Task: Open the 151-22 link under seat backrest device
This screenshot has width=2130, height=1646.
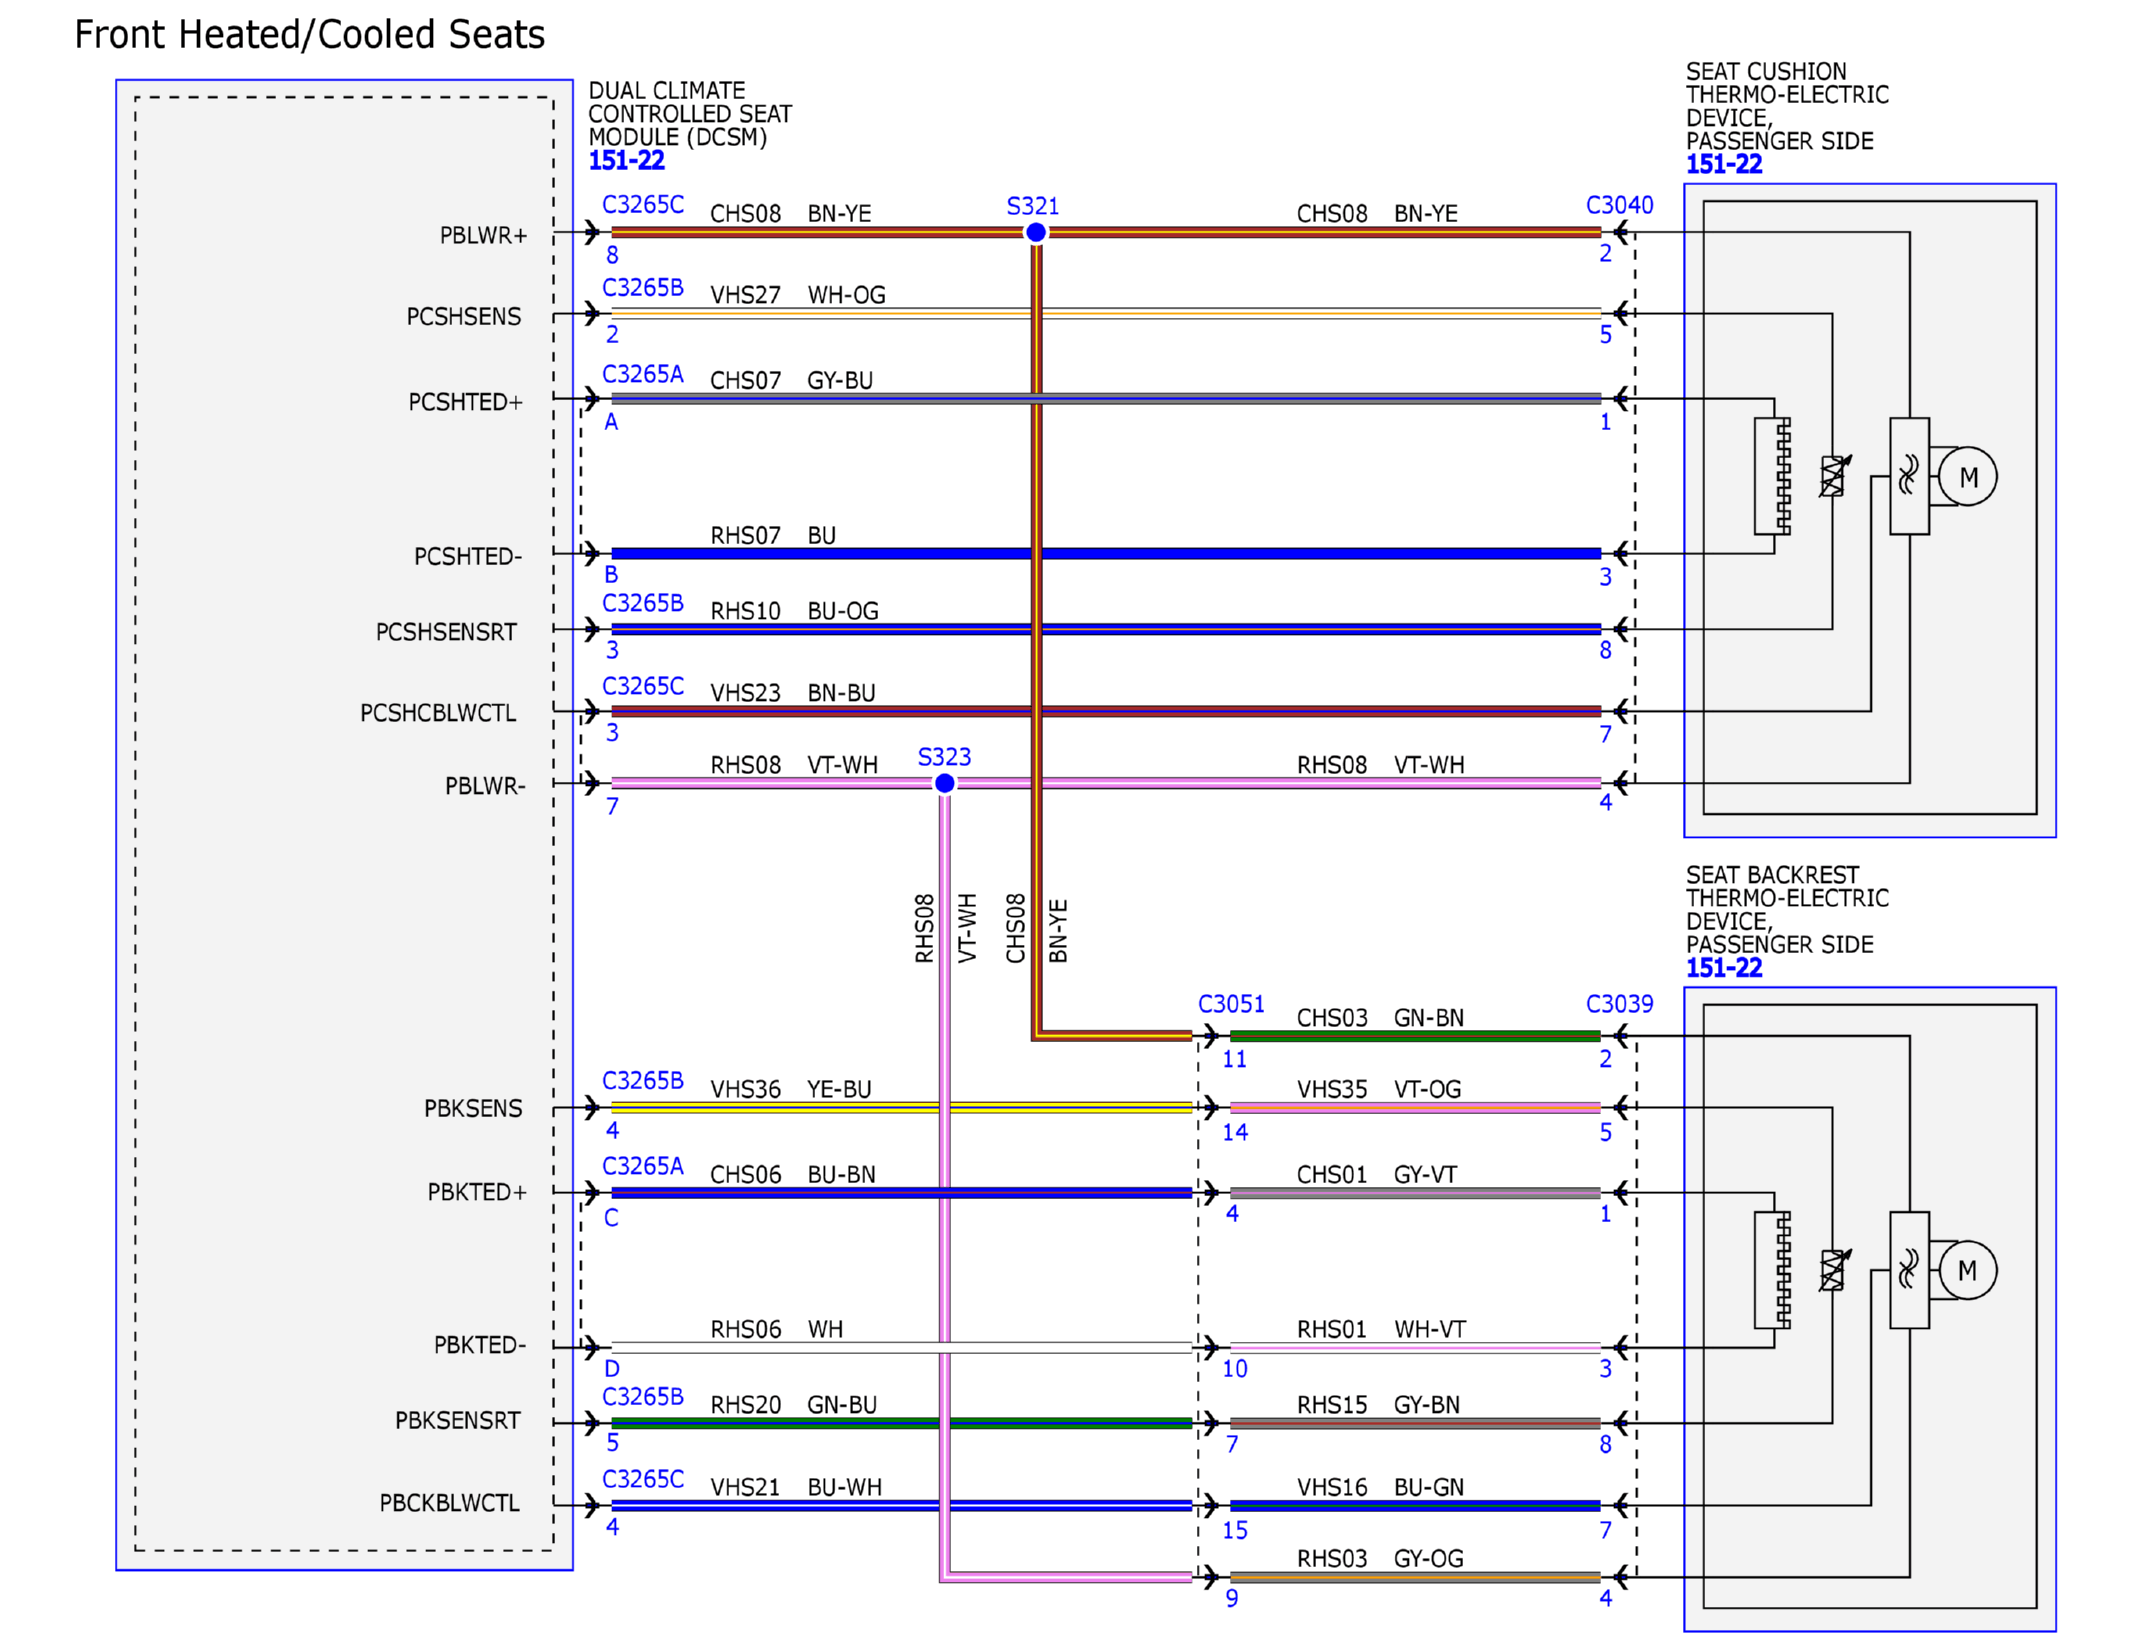Action: pyautogui.click(x=1723, y=967)
